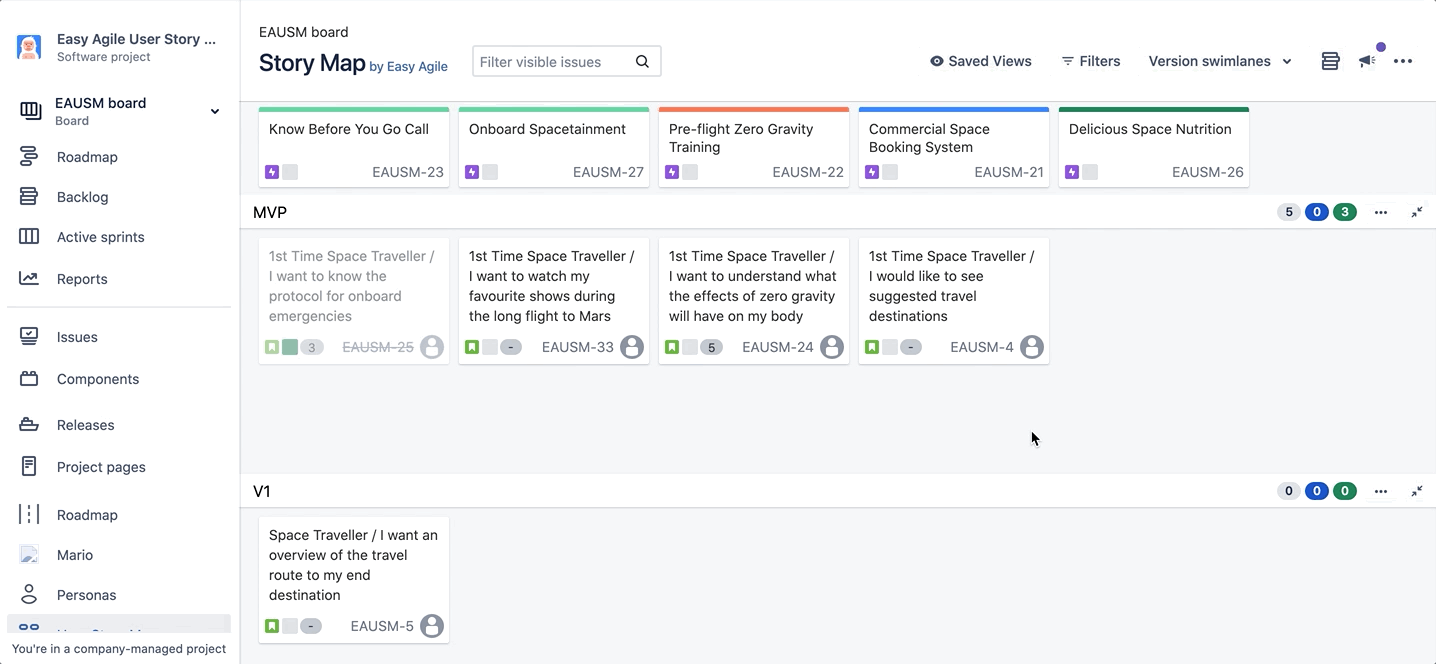This screenshot has height=664, width=1436.
Task: Open Saved Views with the eye icon
Action: pyautogui.click(x=981, y=61)
